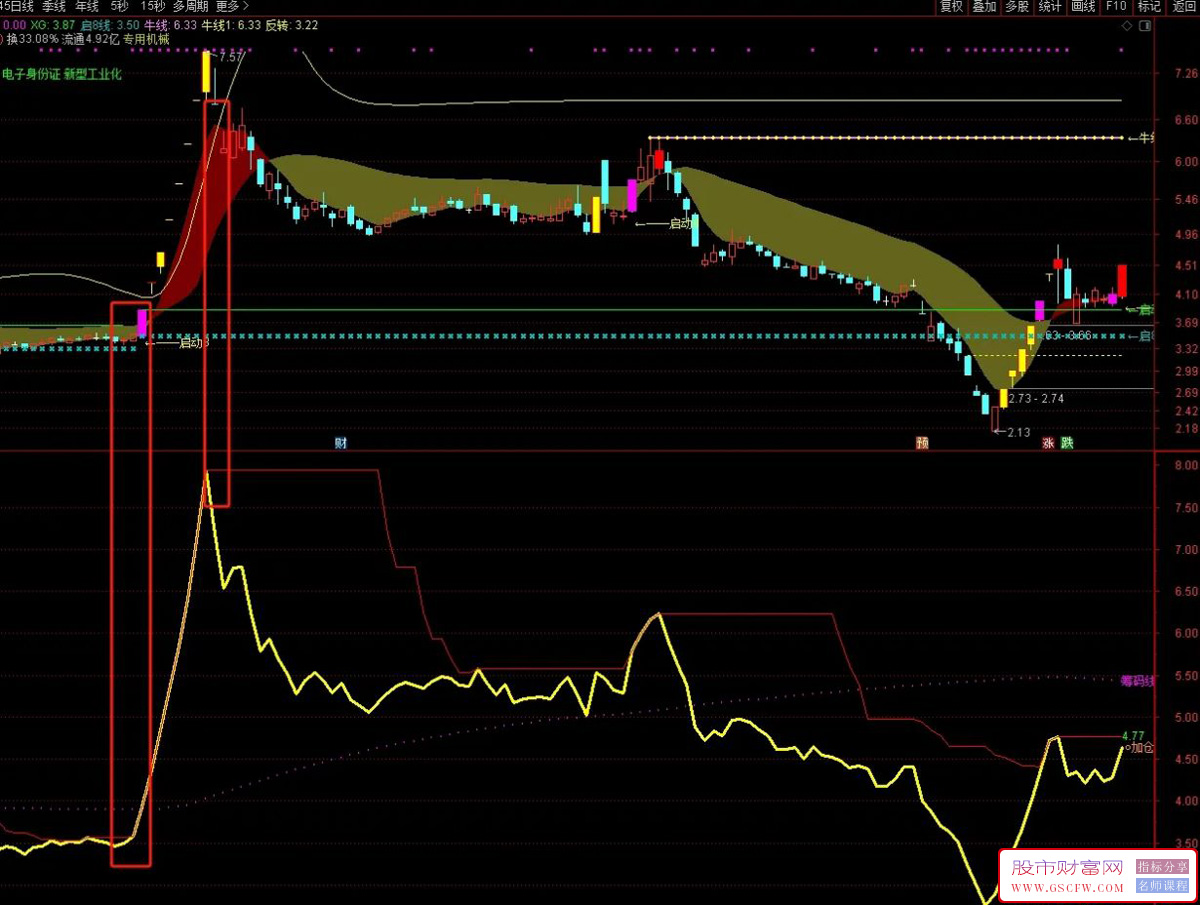Click the 启动 label beside the mid-chart candles
Image resolution: width=1200 pixels, height=905 pixels.
pos(681,223)
